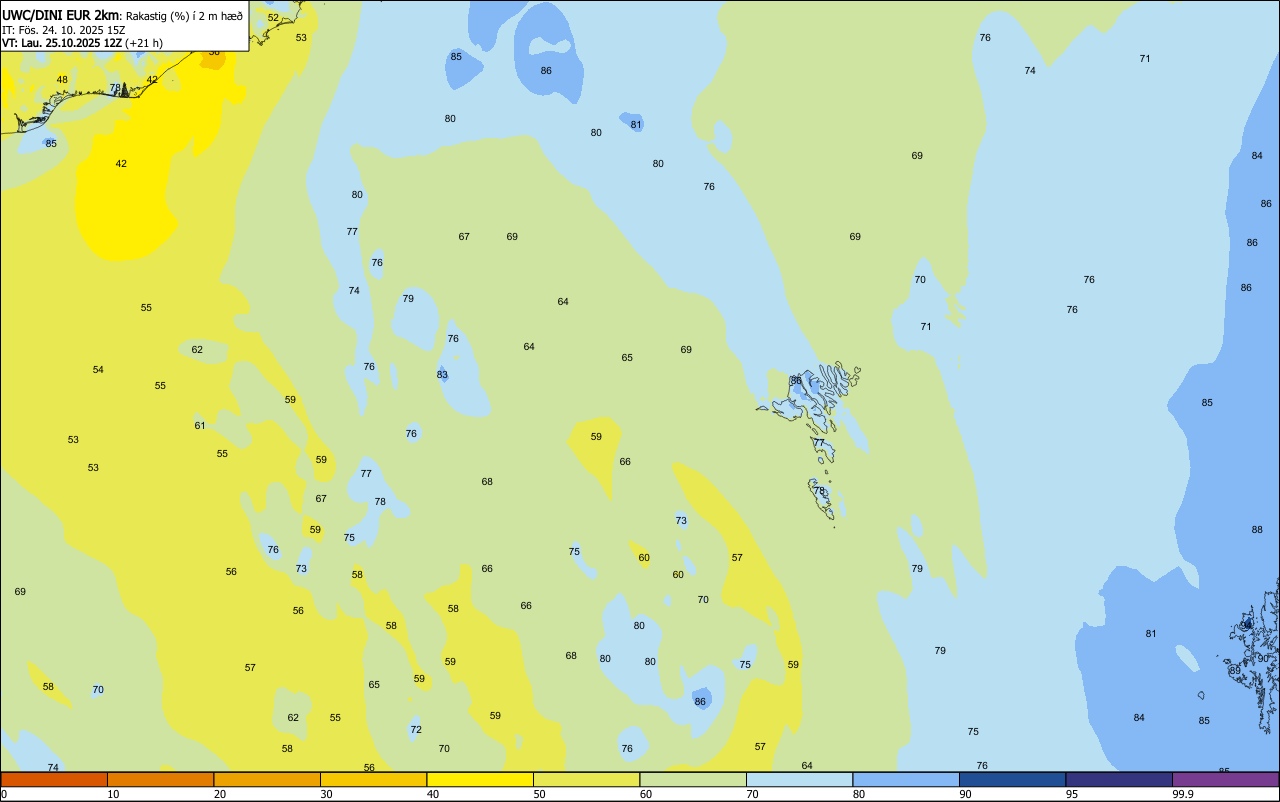Click the 10–20 orange legend swatch
Image resolution: width=1280 pixels, height=802 pixels.
tap(160, 779)
